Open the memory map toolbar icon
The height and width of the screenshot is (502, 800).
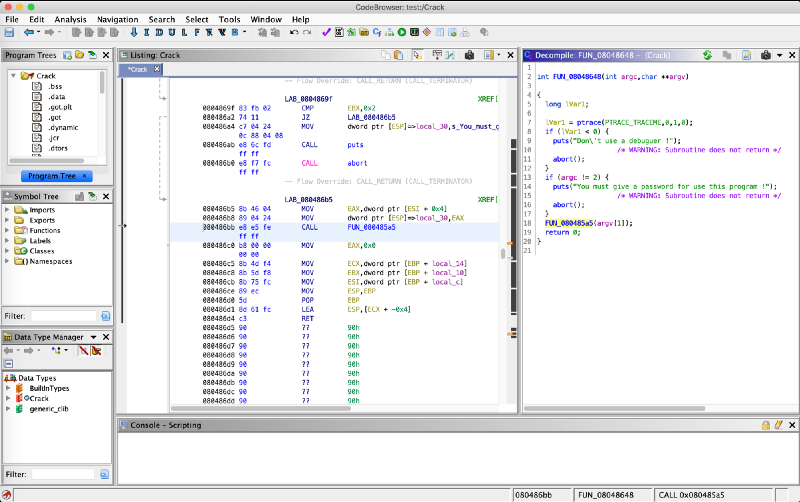pos(414,32)
